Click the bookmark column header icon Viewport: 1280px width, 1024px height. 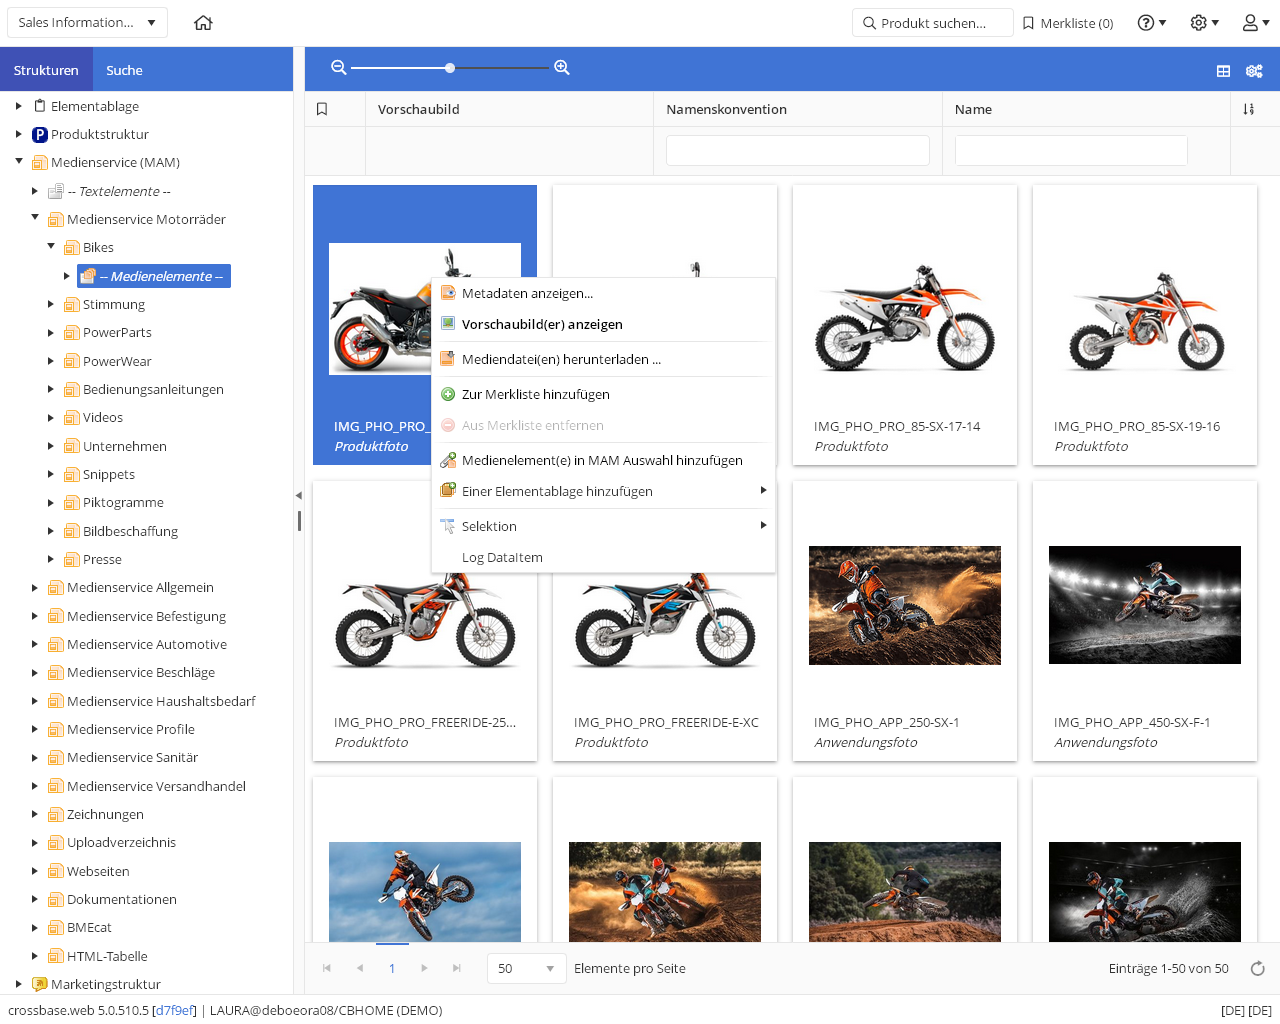(x=322, y=109)
